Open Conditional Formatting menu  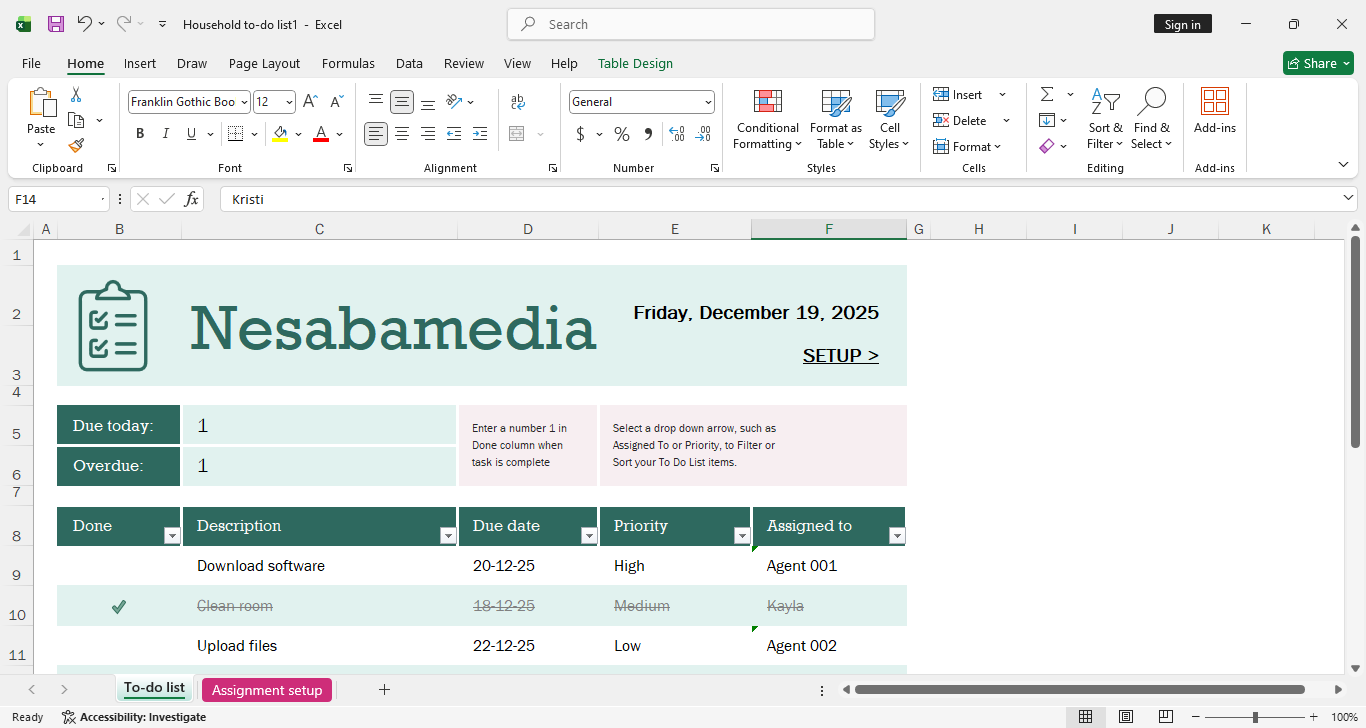pyautogui.click(x=767, y=120)
